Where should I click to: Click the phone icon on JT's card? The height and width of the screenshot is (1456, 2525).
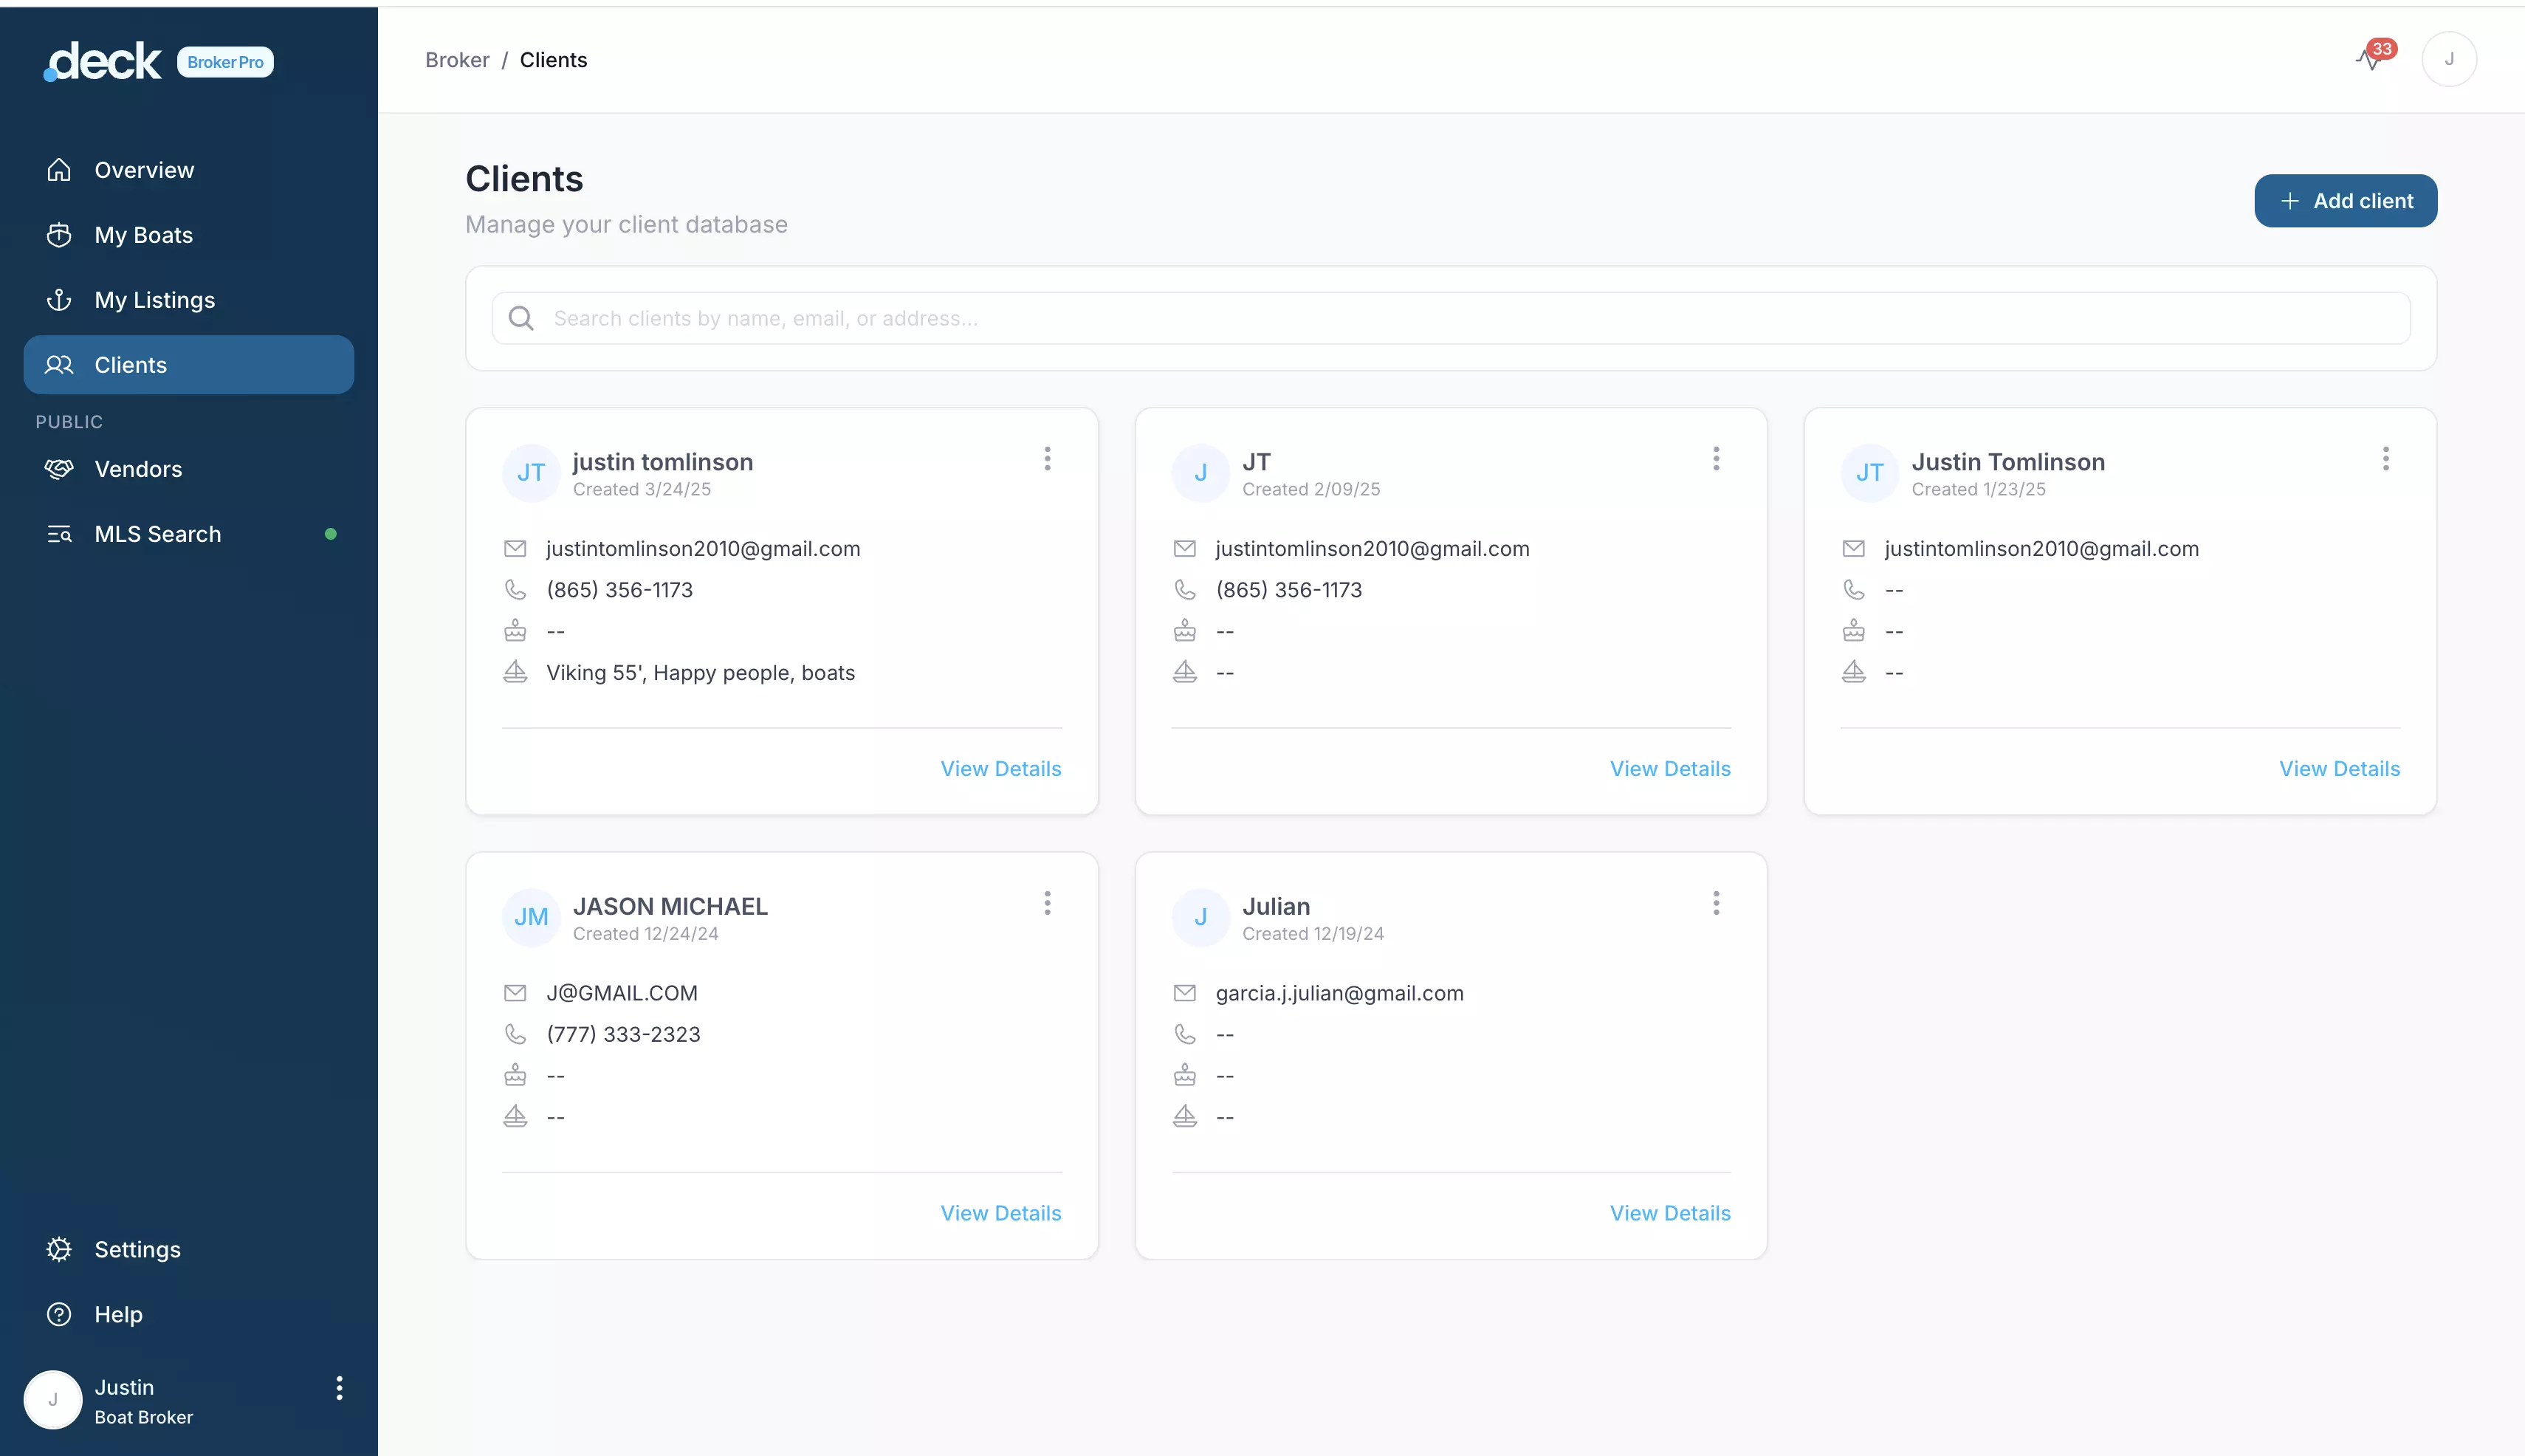coord(1184,590)
